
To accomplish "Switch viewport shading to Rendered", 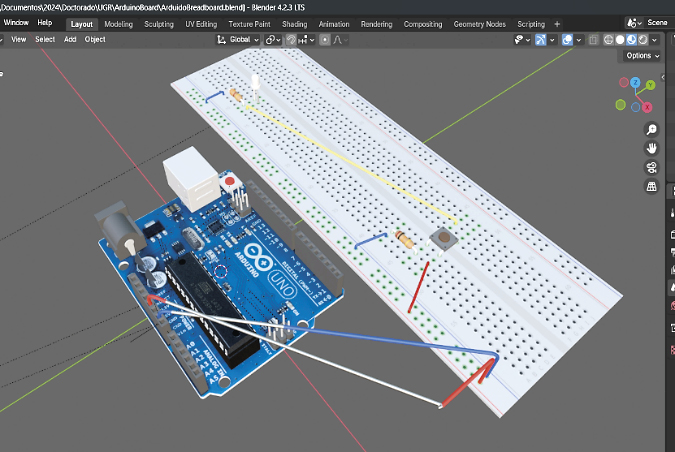I will pos(643,40).
